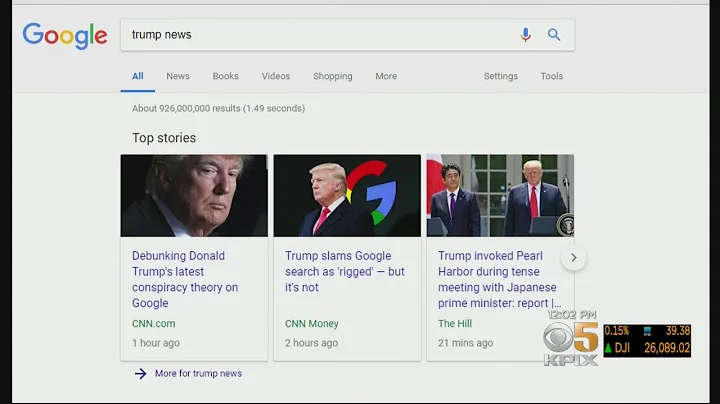
Task: Switch to the Shopping tab
Action: click(x=332, y=76)
